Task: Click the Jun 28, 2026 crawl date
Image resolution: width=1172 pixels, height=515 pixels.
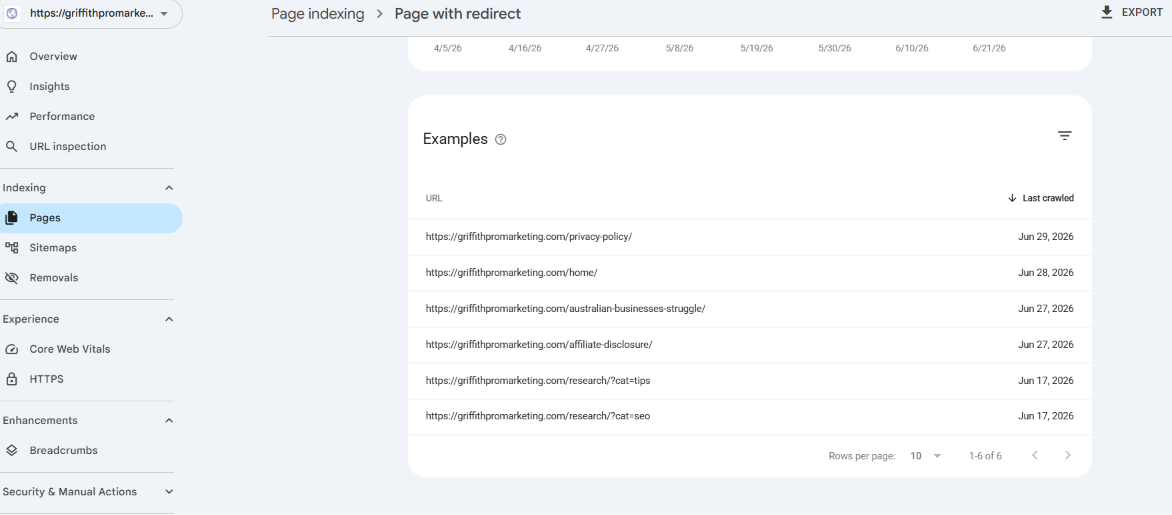Action: pos(1046,273)
